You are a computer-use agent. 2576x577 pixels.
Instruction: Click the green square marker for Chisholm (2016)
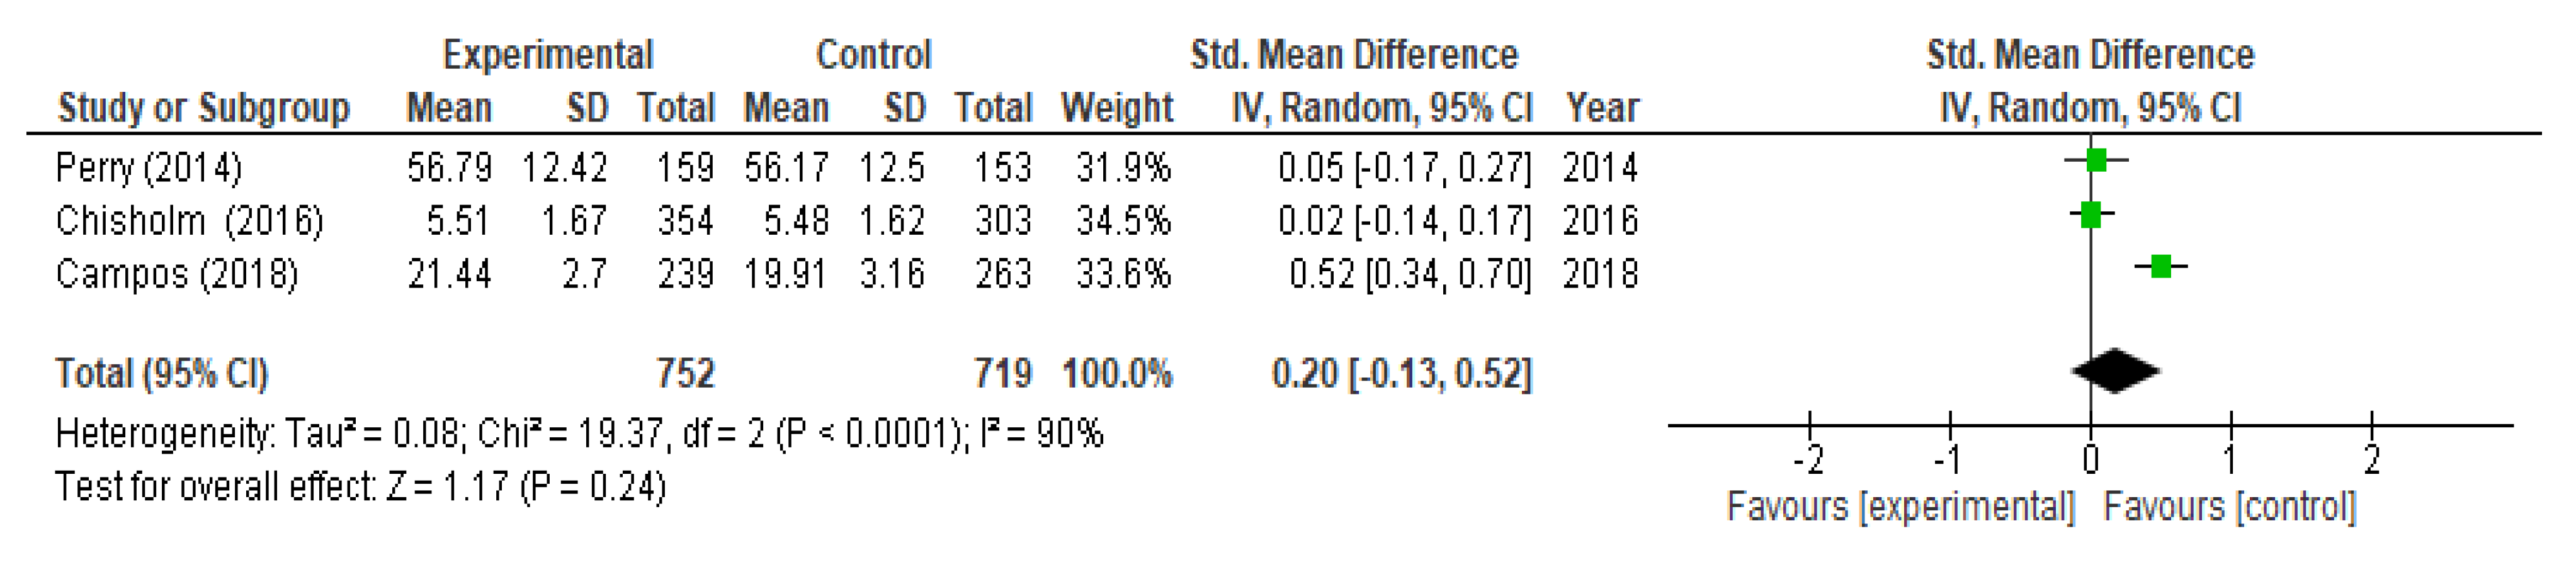pos(2090,214)
